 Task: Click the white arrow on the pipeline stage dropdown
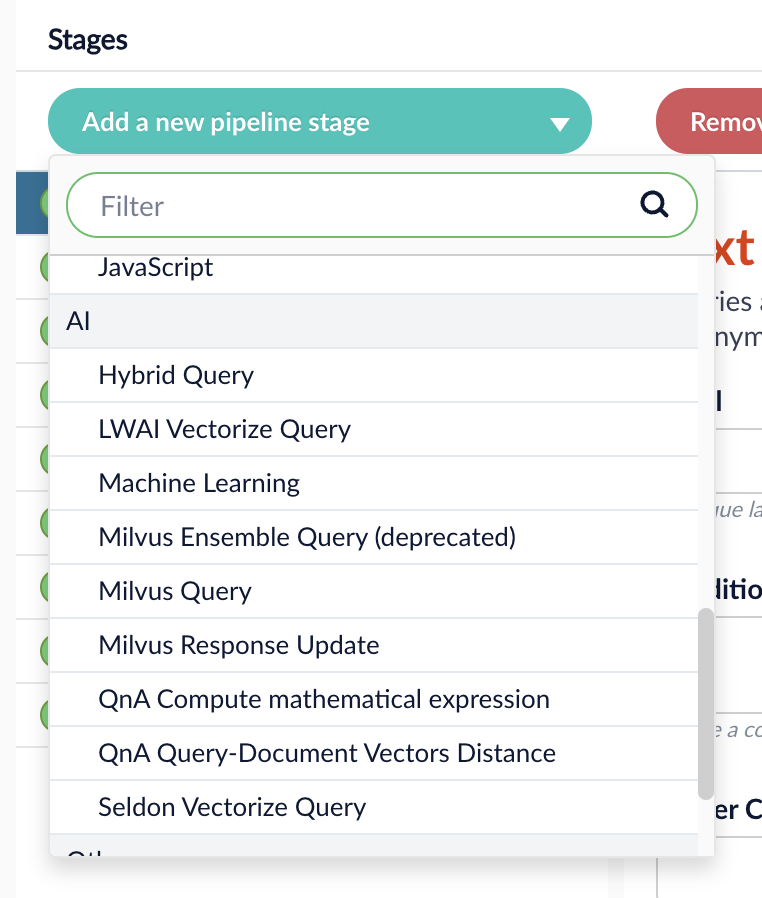click(x=559, y=124)
